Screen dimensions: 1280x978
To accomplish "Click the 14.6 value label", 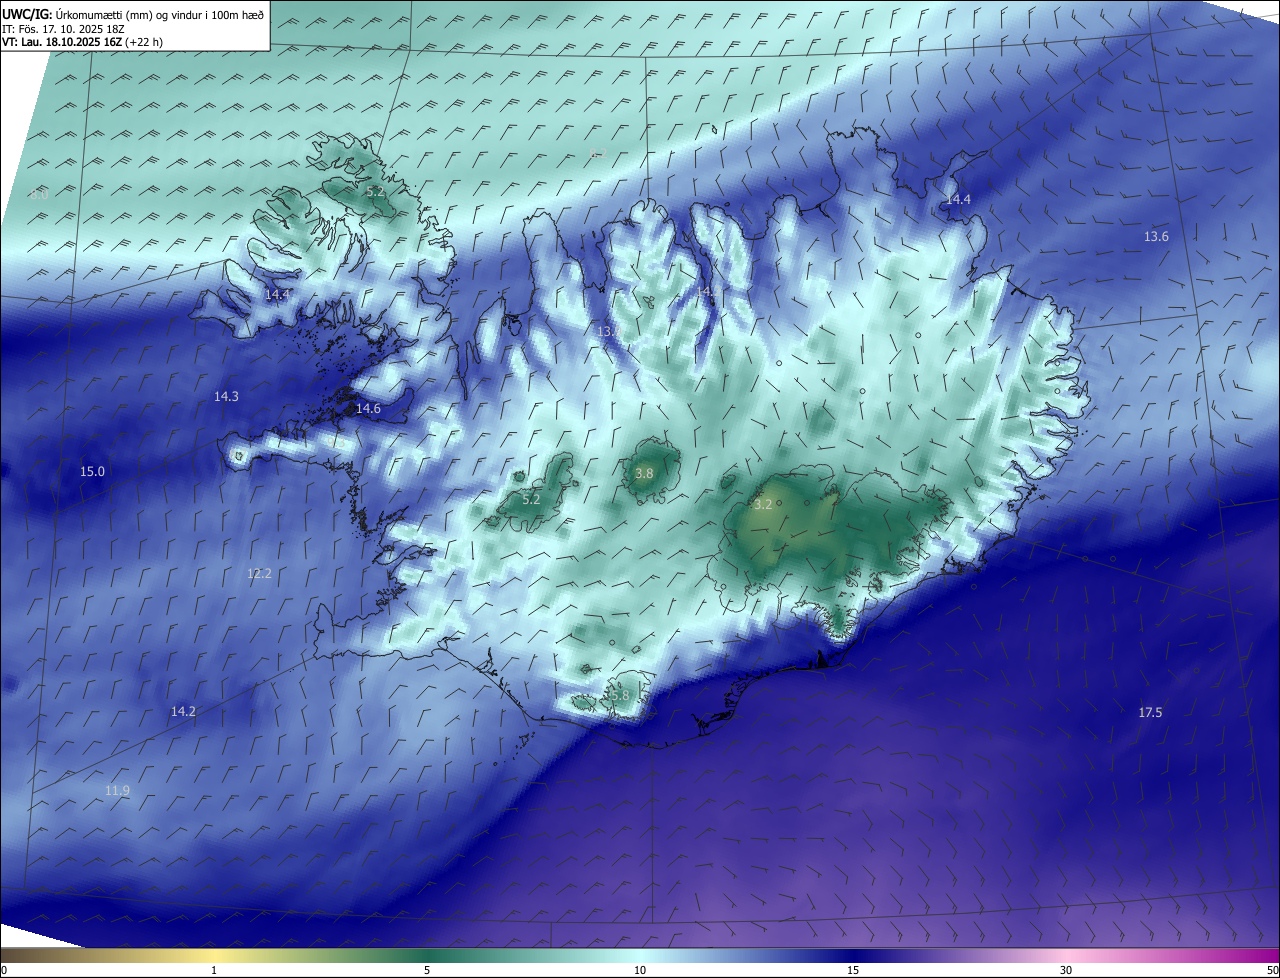I will point(368,409).
